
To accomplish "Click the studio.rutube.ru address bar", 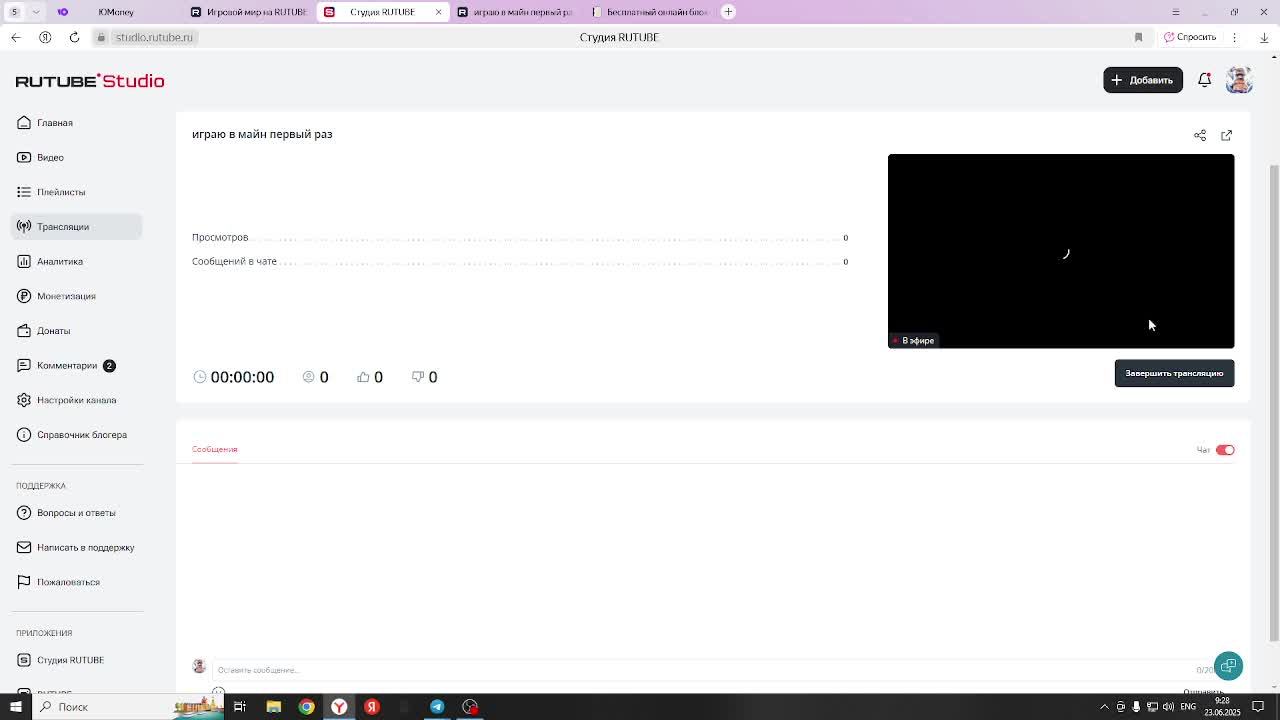I will tap(153, 37).
